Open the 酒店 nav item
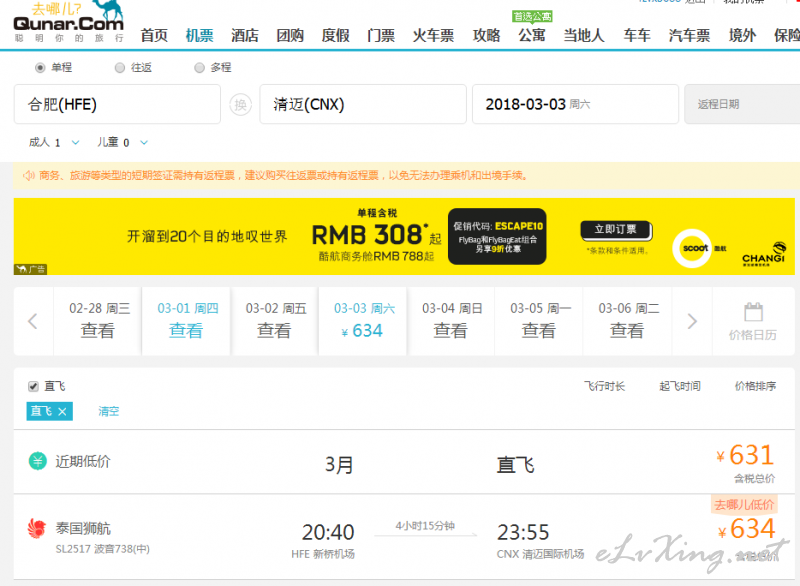This screenshot has height=586, width=800. [x=245, y=35]
